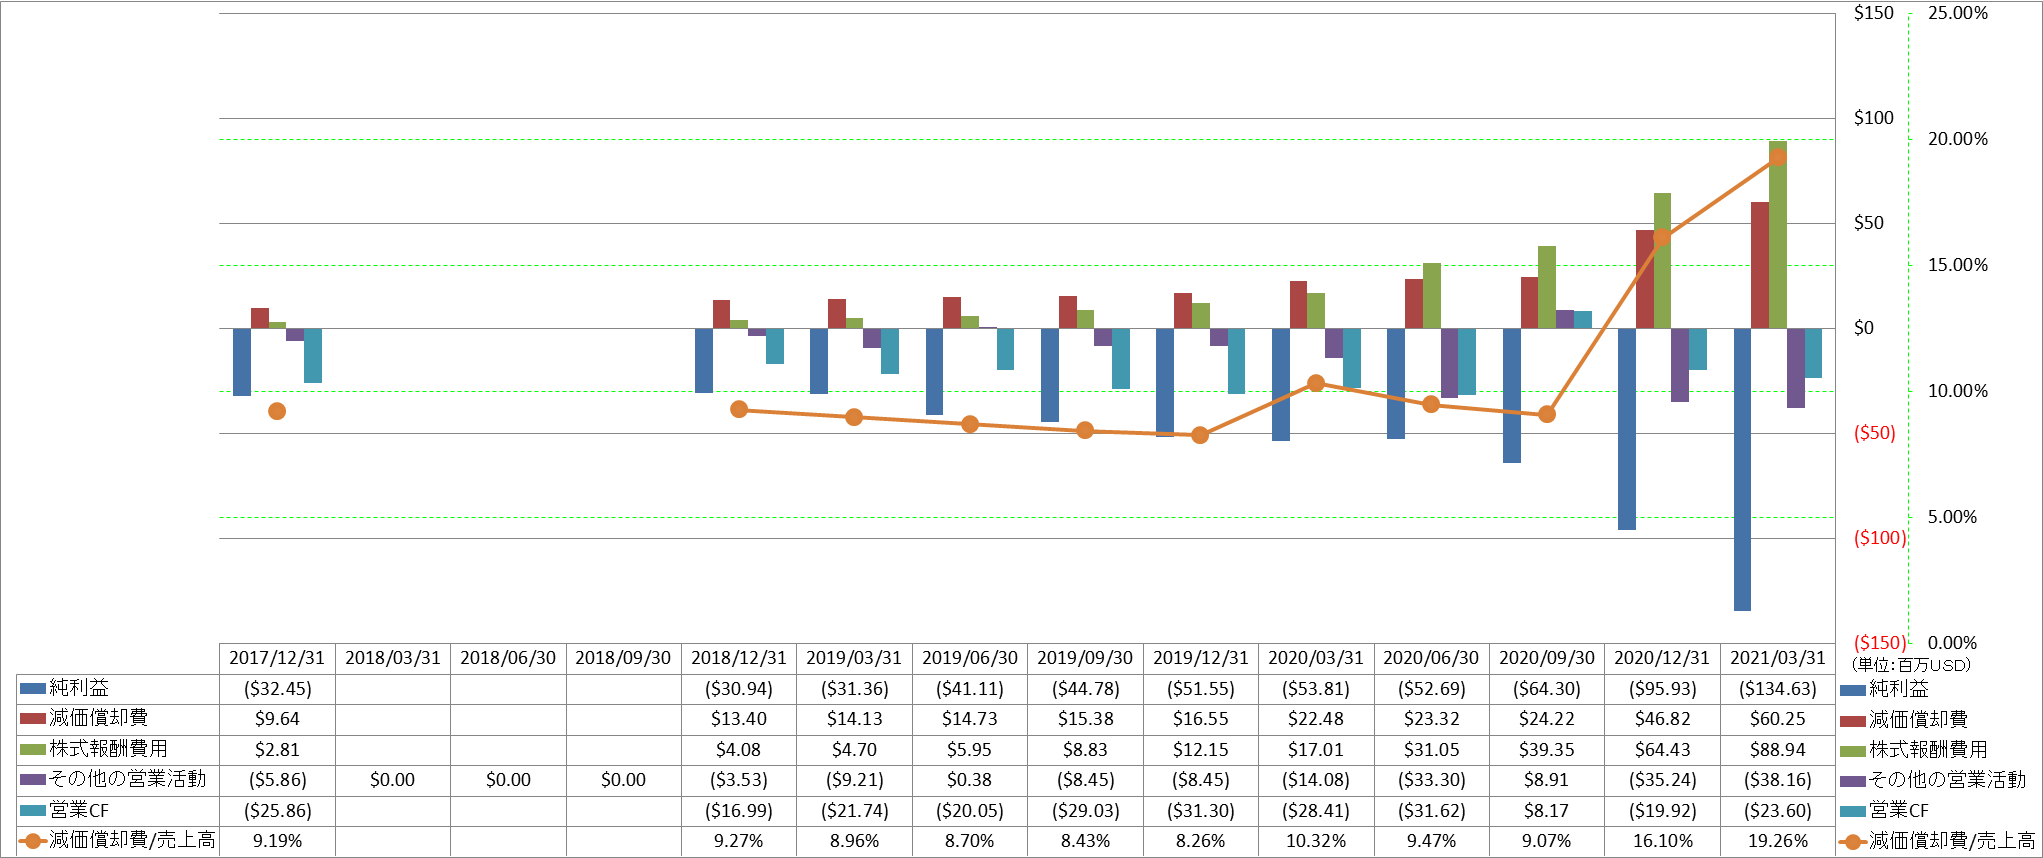The height and width of the screenshot is (858, 2043).
Task: Click the blue net income bar for 2020/12/31
Action: 1627,429
